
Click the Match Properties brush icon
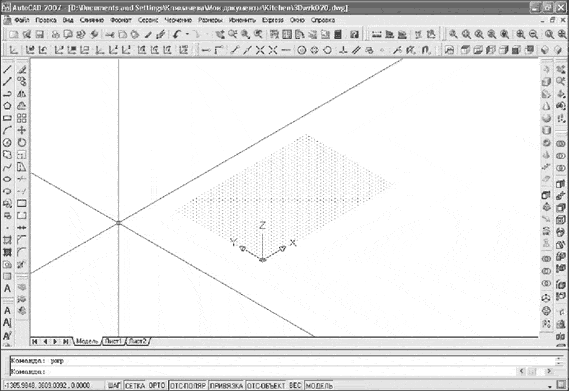pyautogui.click(x=148, y=34)
